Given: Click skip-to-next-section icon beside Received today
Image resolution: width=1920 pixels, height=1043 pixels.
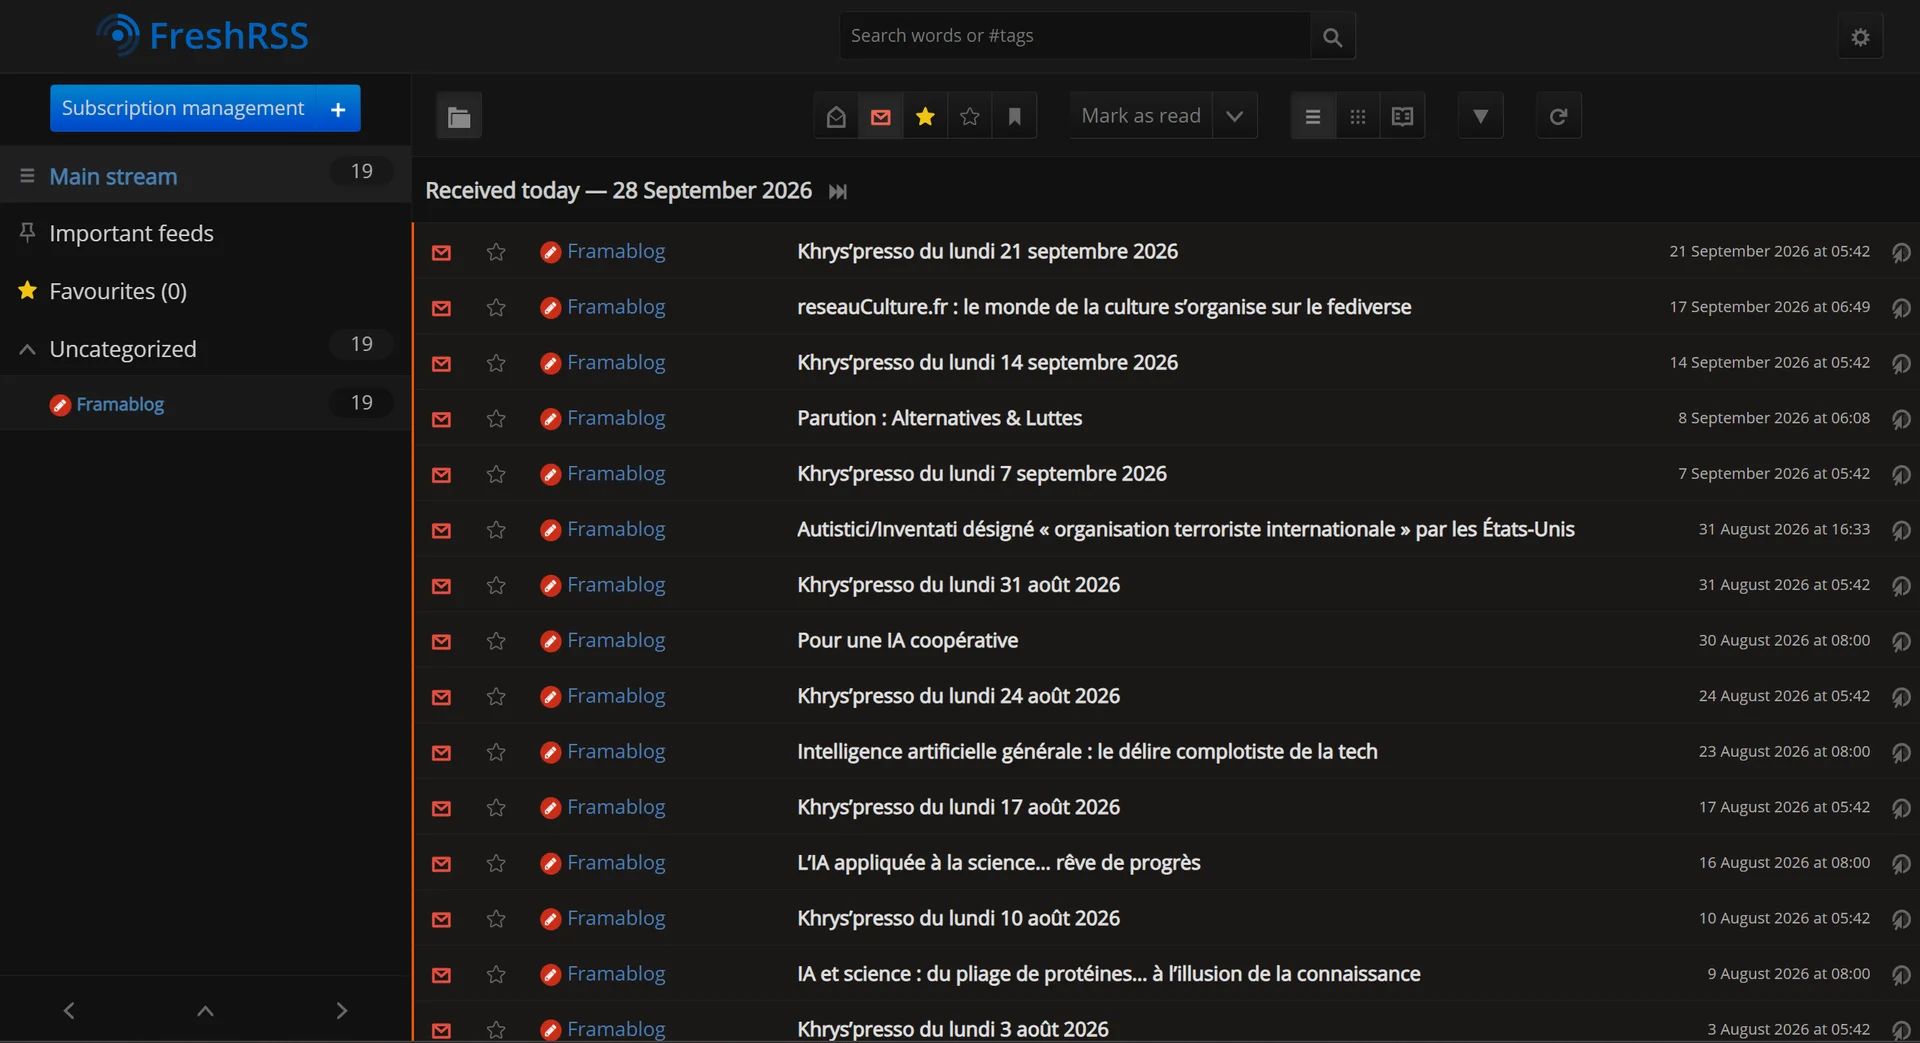Looking at the screenshot, I should click(838, 191).
